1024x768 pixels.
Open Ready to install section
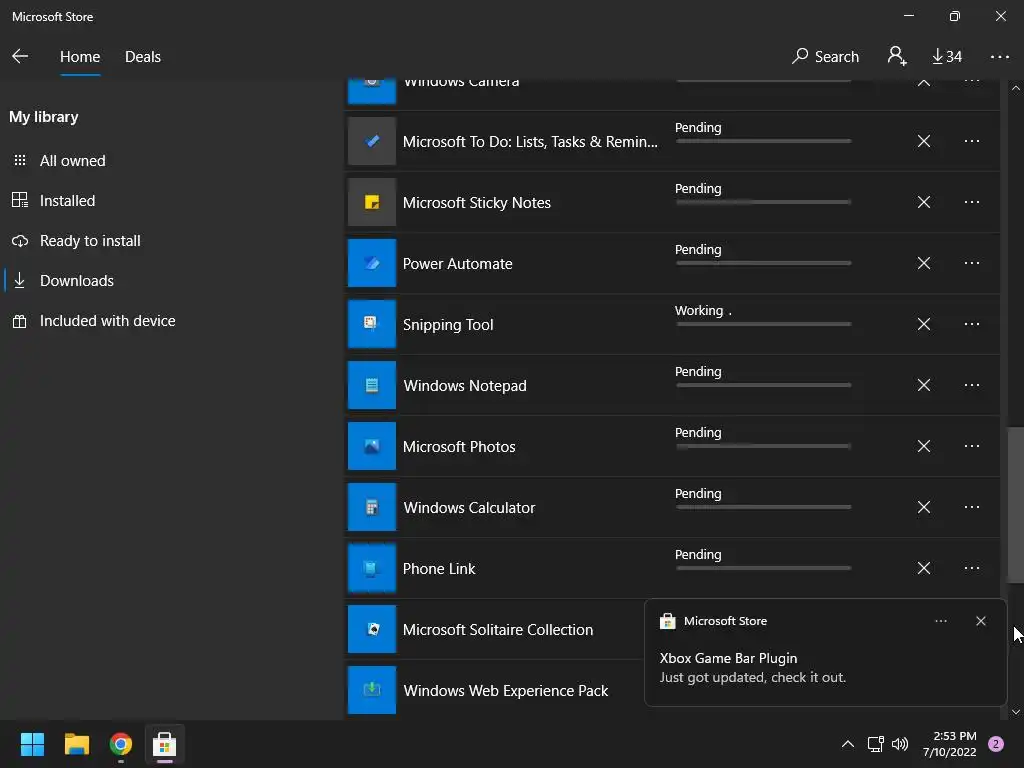coord(89,241)
